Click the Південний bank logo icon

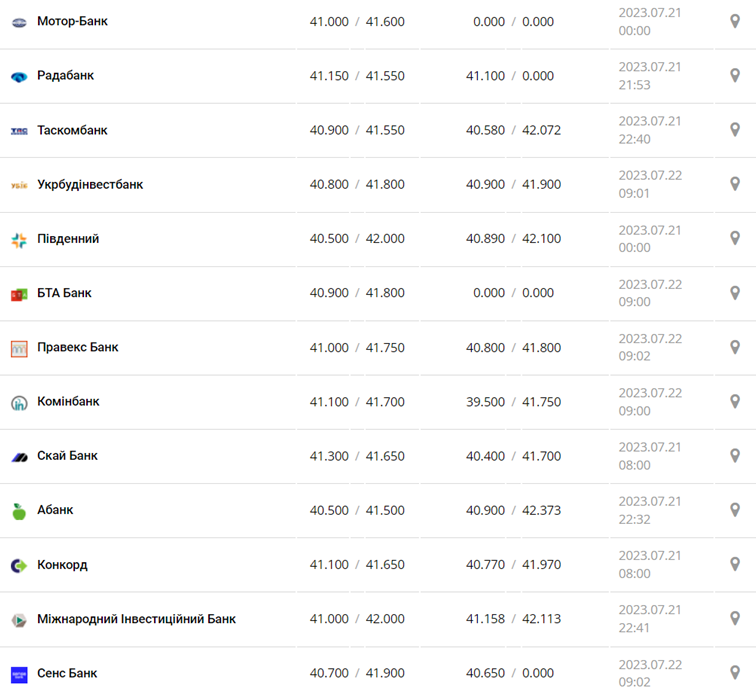click(x=19, y=240)
